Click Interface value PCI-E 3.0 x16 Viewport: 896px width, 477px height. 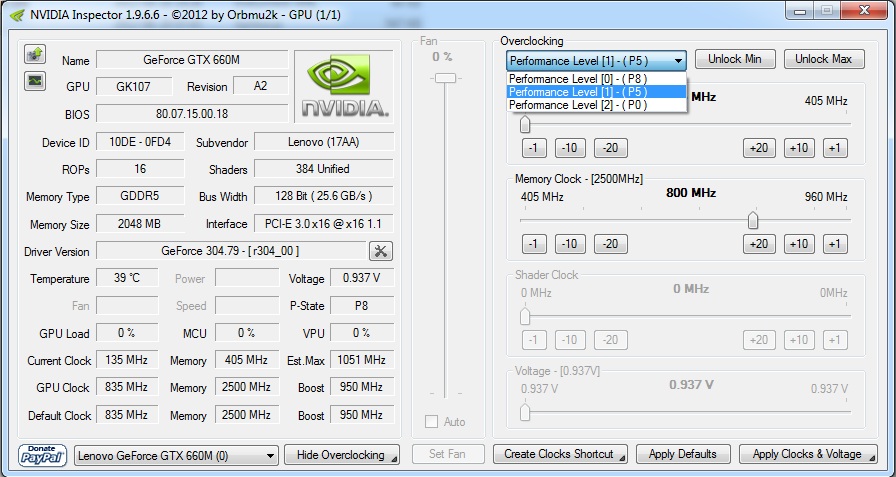[324, 223]
